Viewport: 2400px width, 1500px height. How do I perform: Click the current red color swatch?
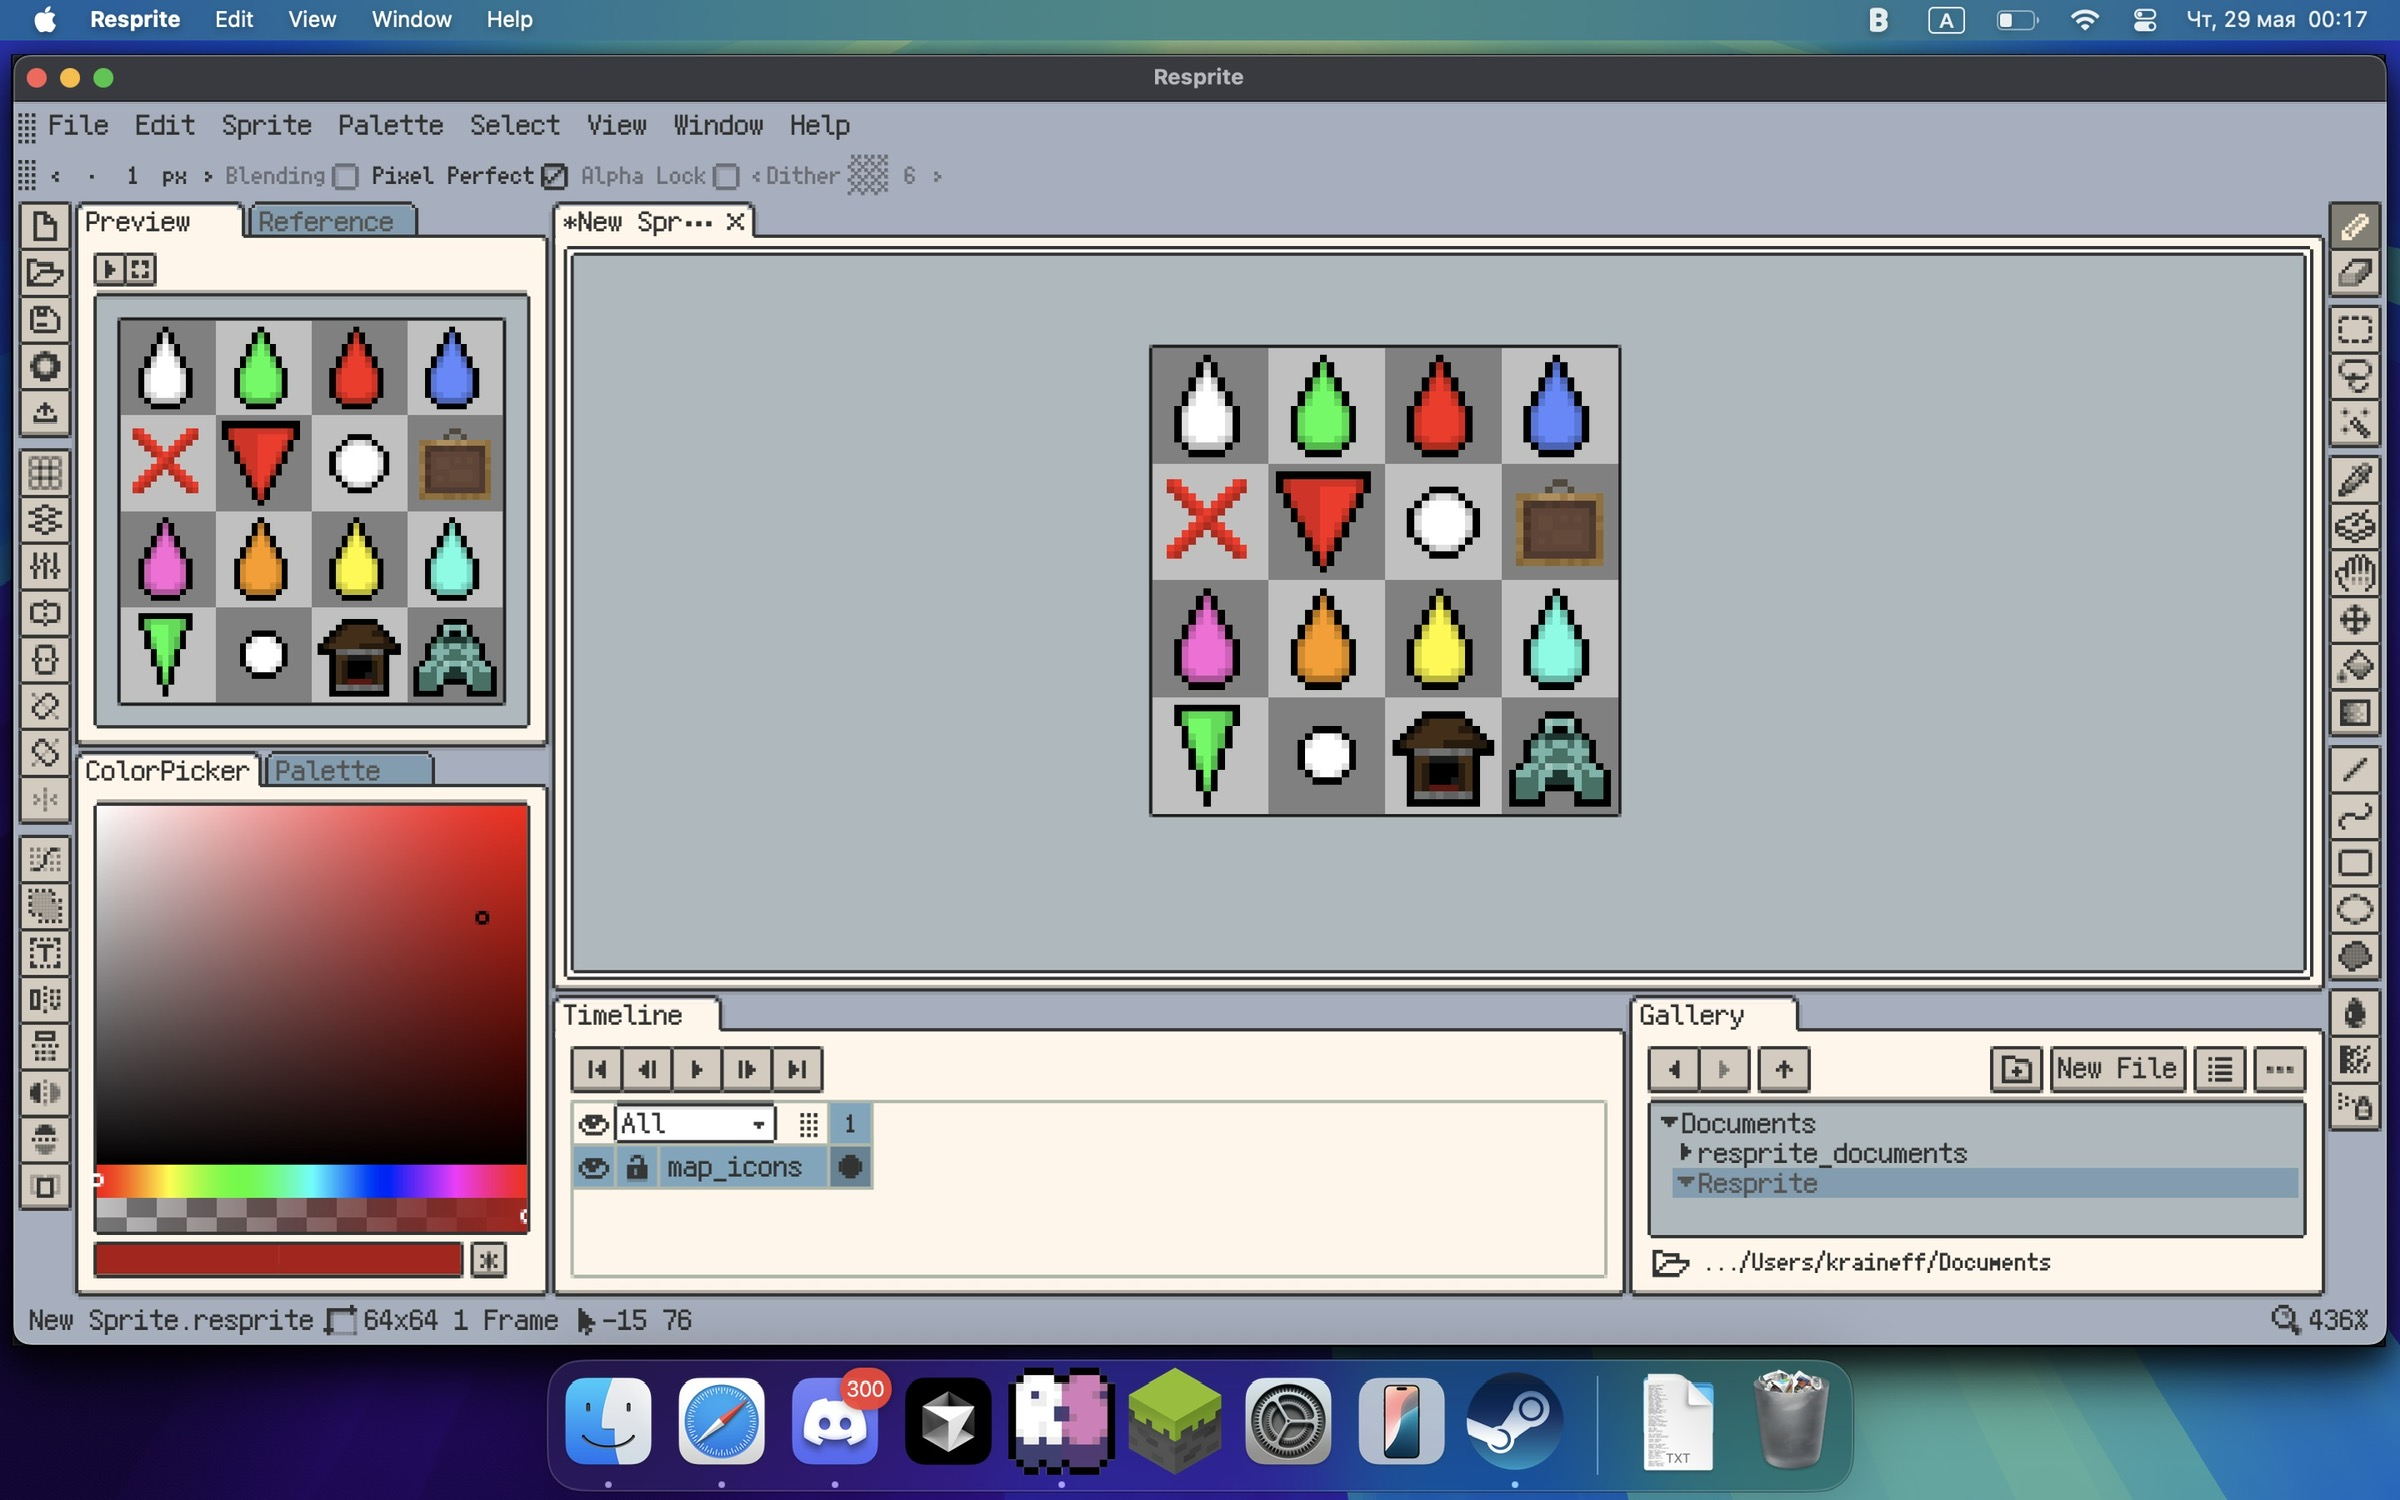(278, 1260)
